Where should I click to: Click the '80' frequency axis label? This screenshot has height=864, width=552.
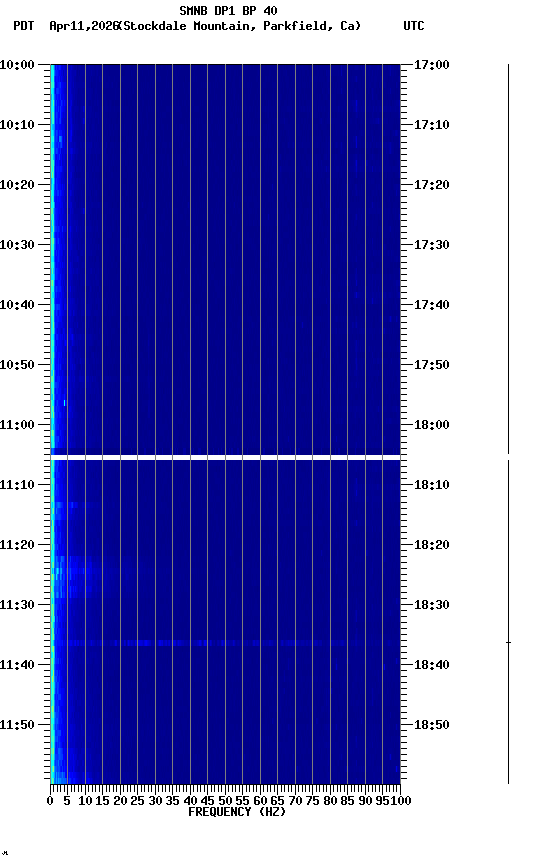click(x=330, y=802)
